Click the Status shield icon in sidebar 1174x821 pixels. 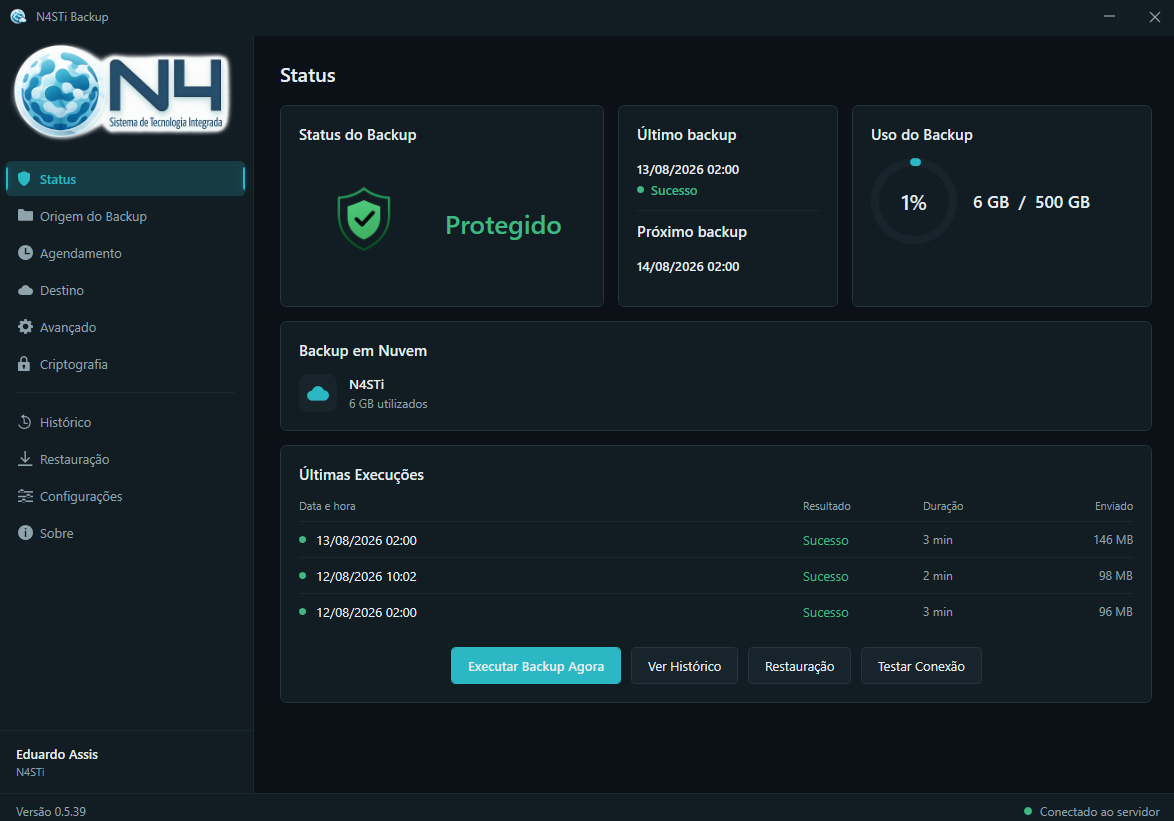tap(24, 179)
